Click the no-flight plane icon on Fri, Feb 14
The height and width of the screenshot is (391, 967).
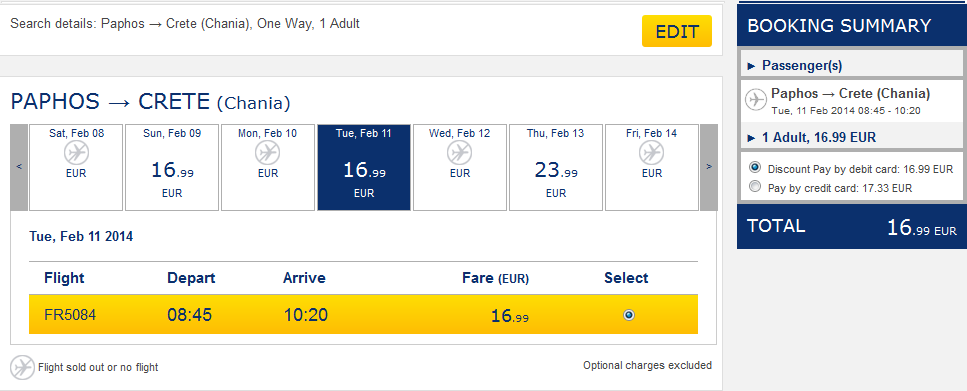651,152
